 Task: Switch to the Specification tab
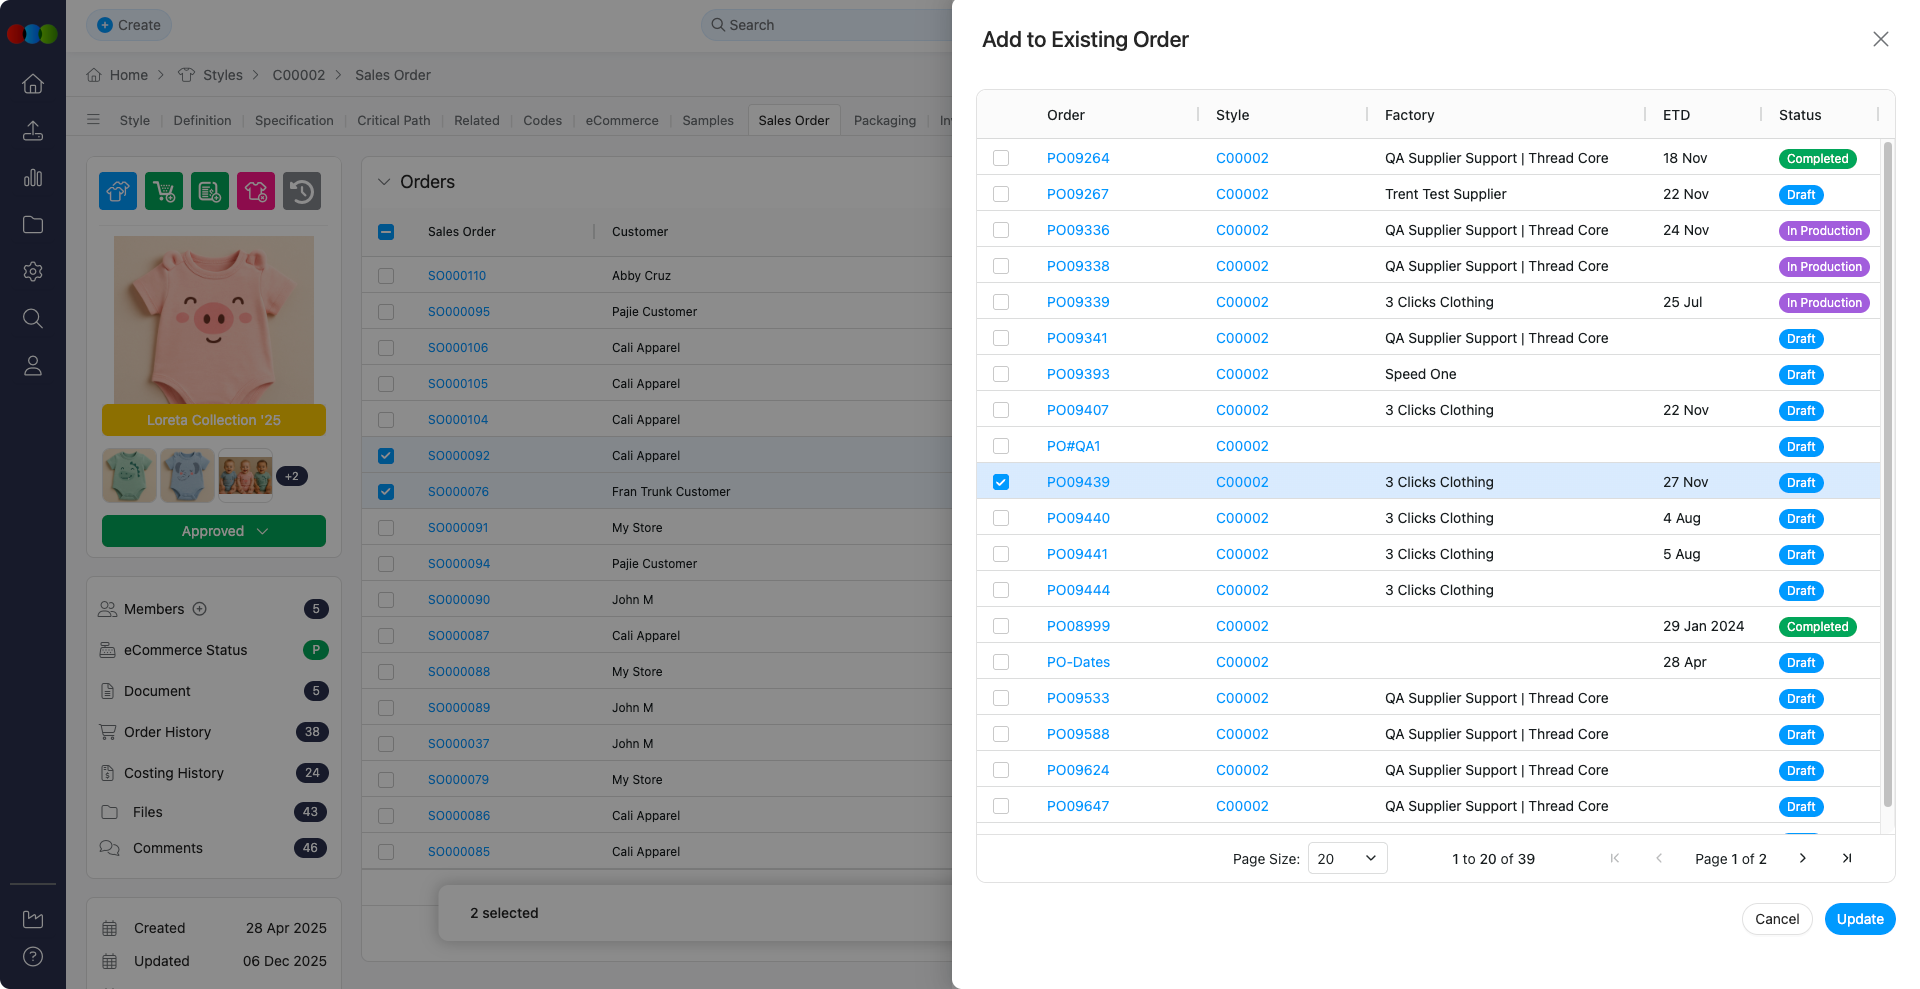coord(293,120)
